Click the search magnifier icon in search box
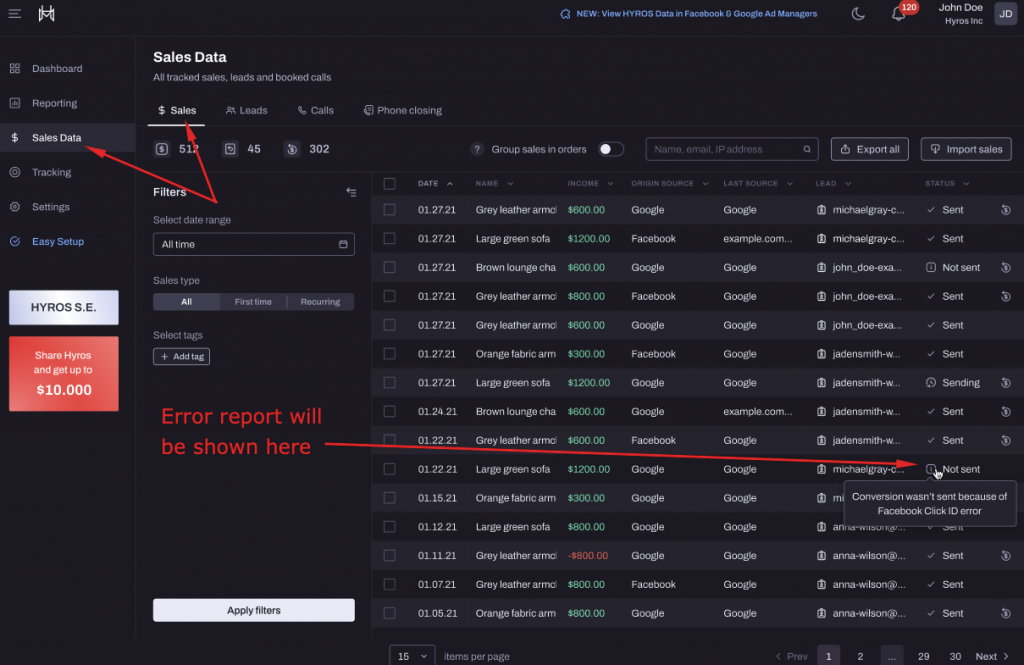 pyautogui.click(x=807, y=150)
